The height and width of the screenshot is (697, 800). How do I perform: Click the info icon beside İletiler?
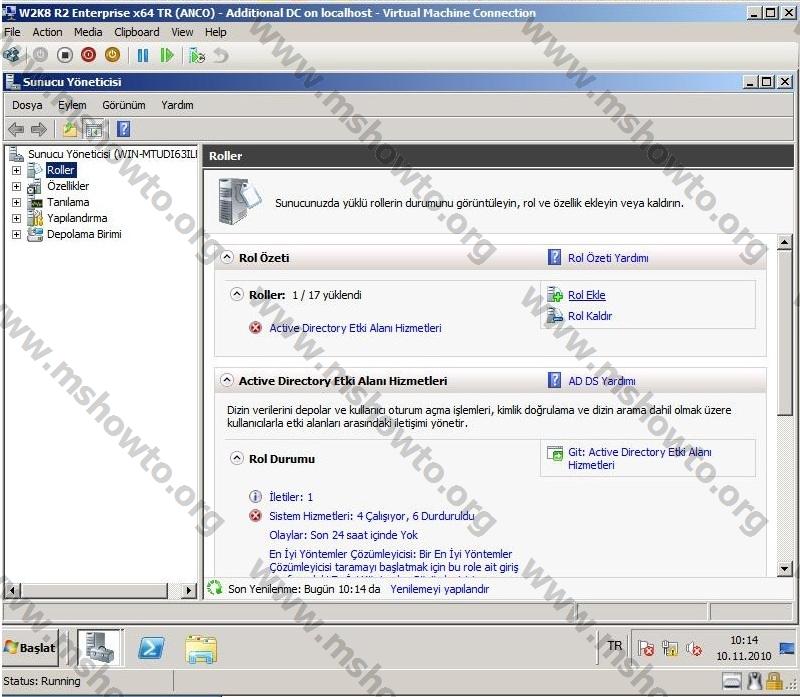coord(255,496)
